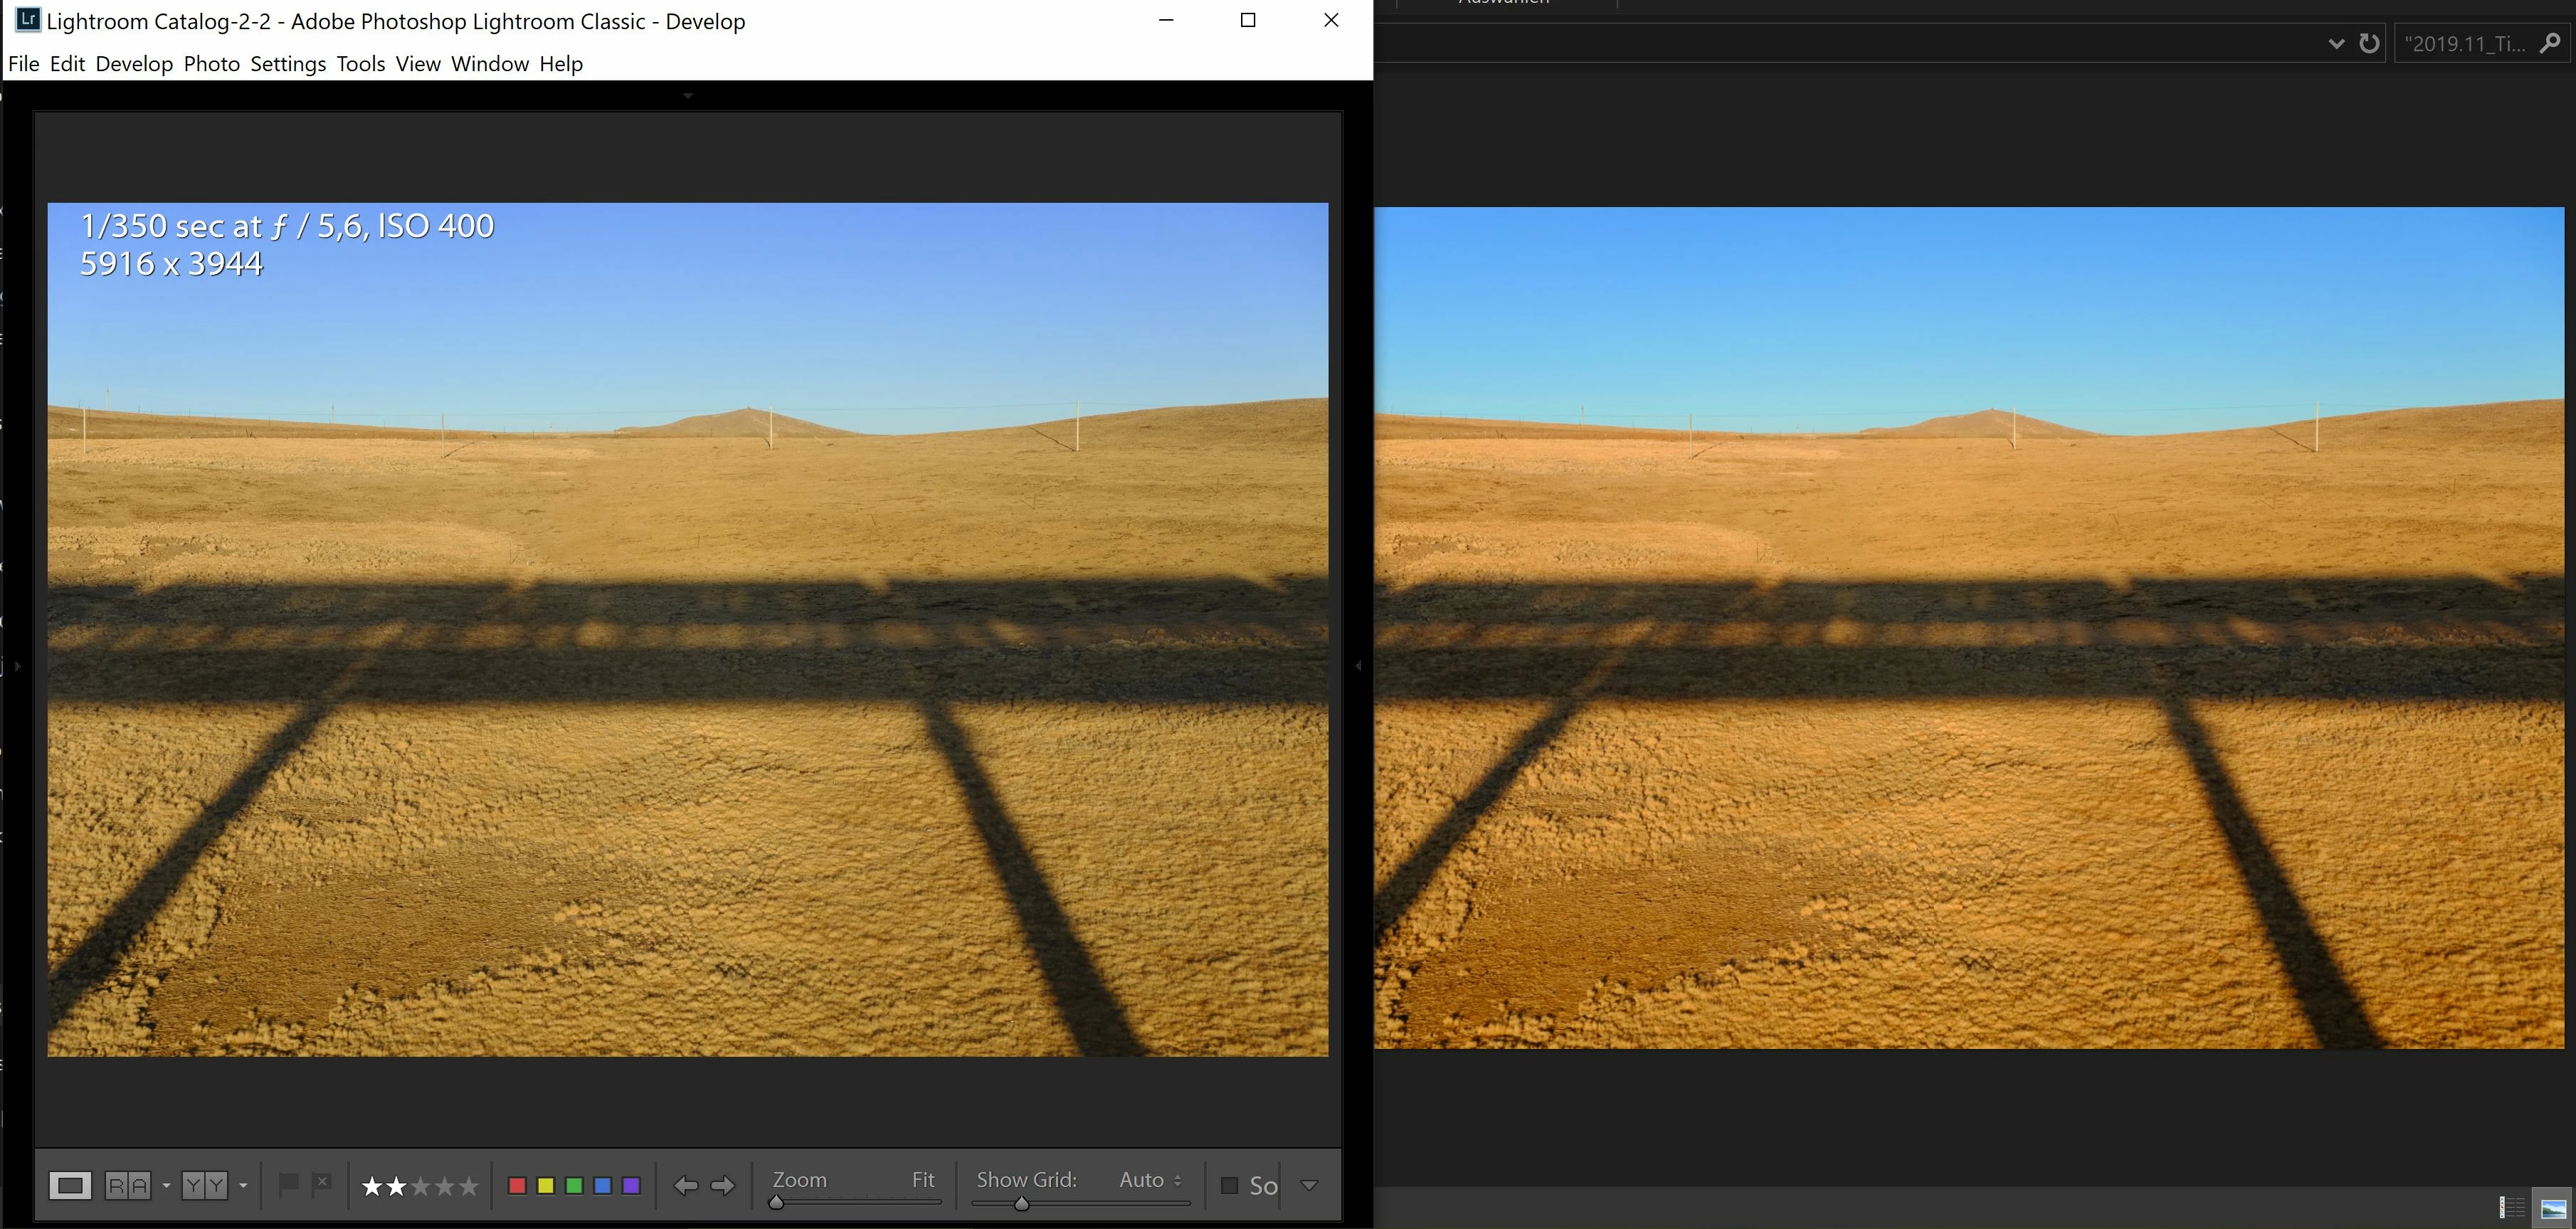This screenshot has width=2576, height=1229.
Task: Flag the photo as a pick
Action: click(288, 1185)
